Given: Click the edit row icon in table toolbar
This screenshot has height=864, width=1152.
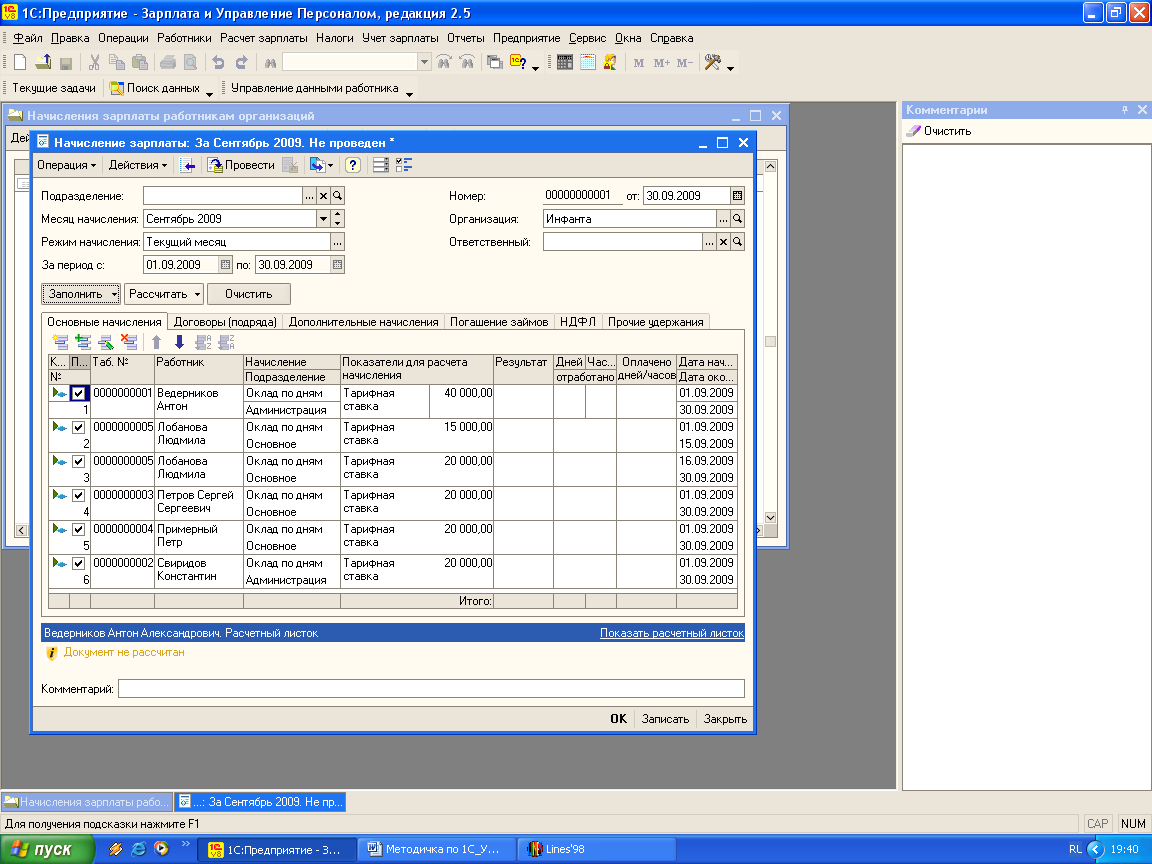Looking at the screenshot, I should coord(106,342).
